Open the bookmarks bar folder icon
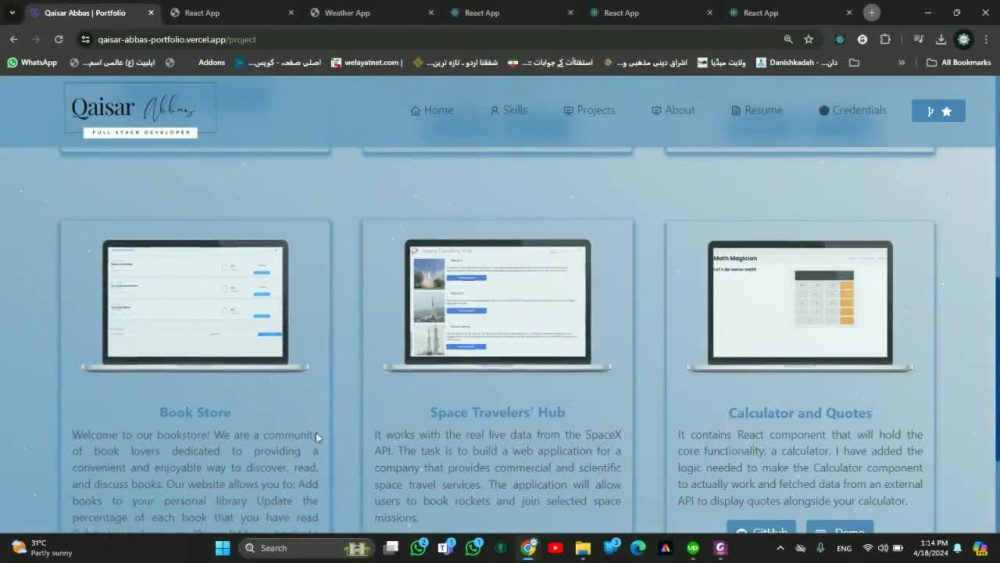 (855, 62)
